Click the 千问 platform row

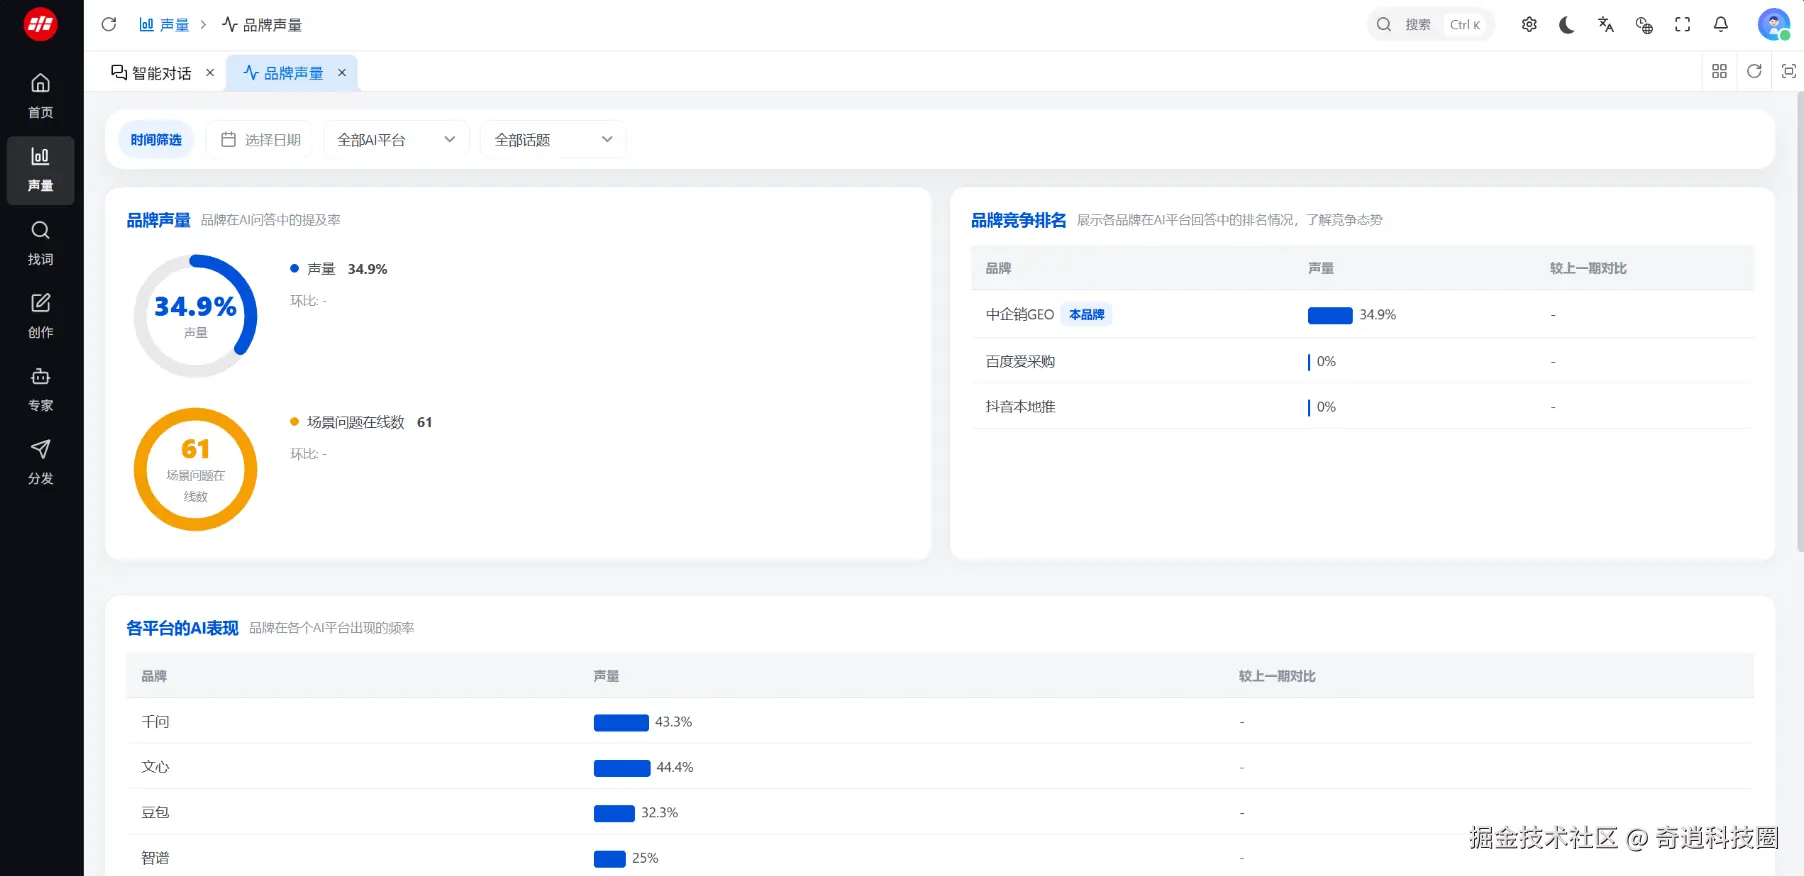[940, 722]
